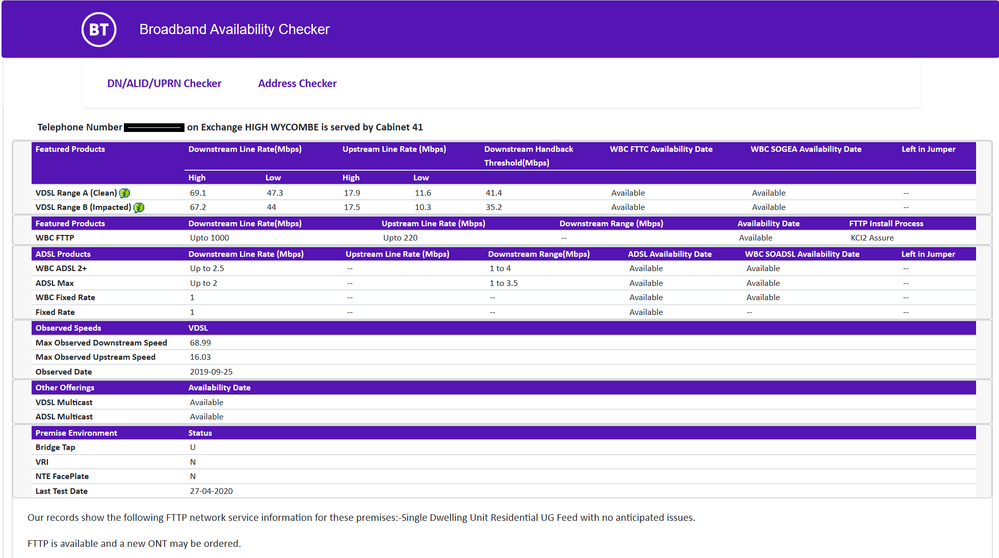
Task: Click the Max Observed Downstream Speed label
Action: click(101, 343)
